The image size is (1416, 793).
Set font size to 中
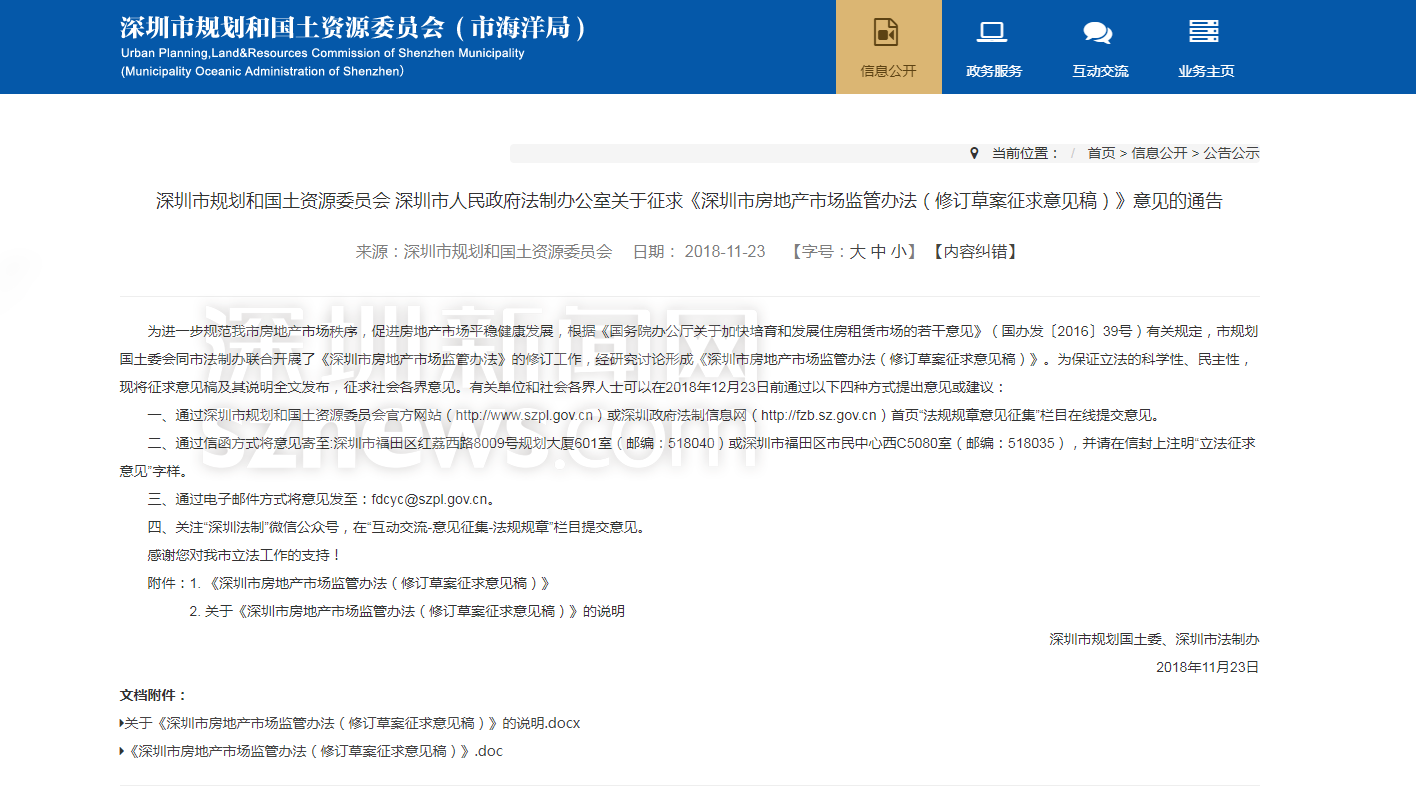[x=878, y=252]
